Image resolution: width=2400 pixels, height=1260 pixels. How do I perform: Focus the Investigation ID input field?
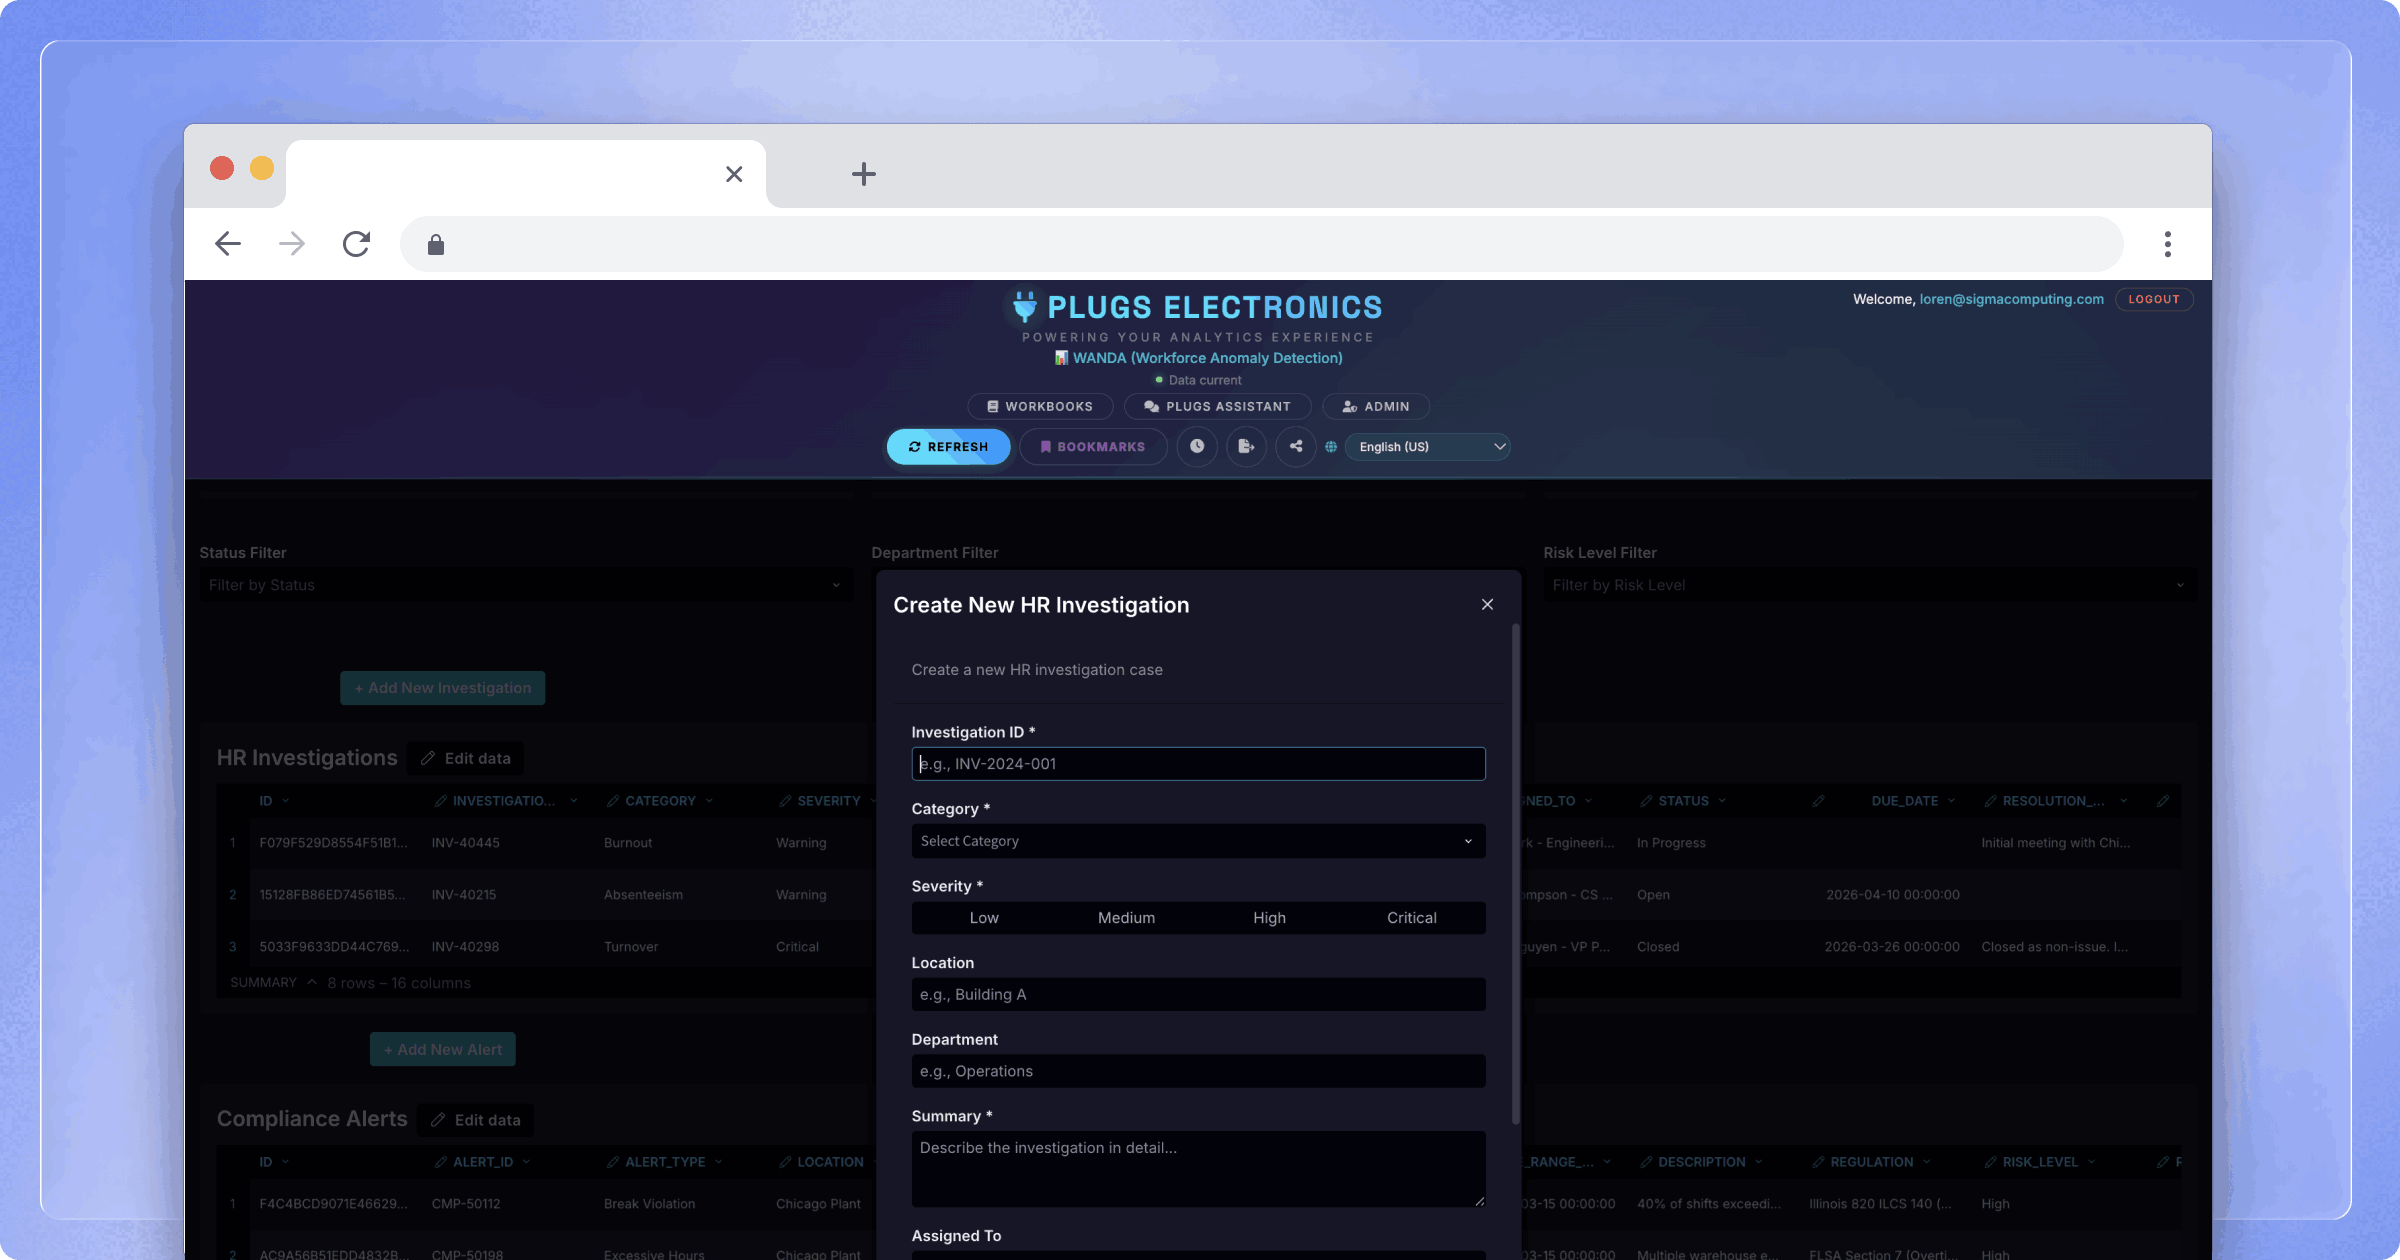[x=1197, y=764]
